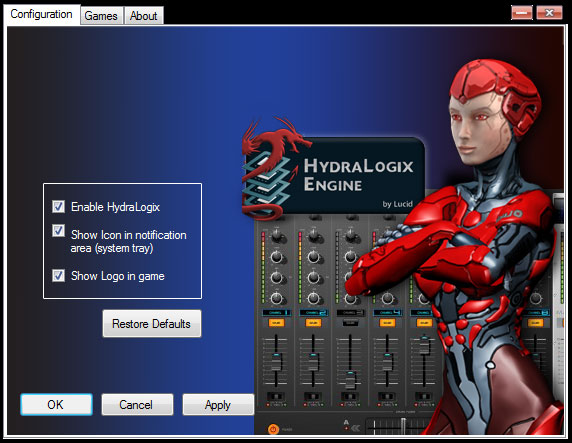Minimize the HydraLogix window

pos(522,13)
